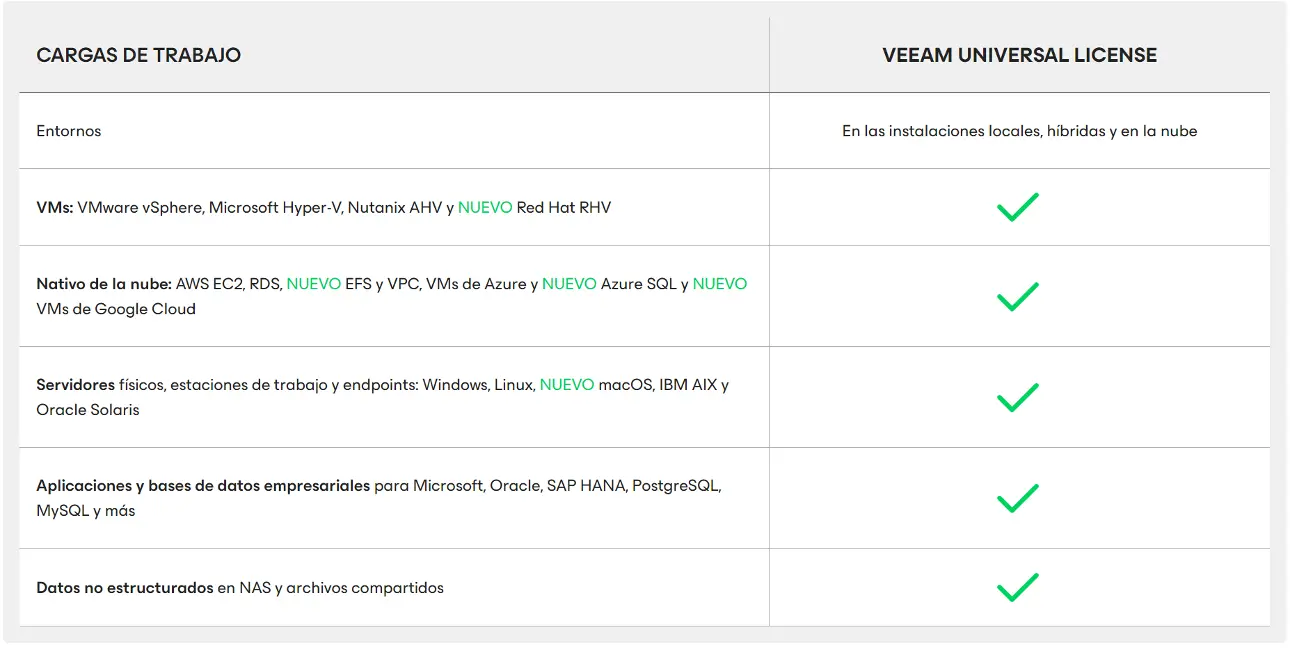The image size is (1290, 648).
Task: Click the green NUEVO tag before Azure SQL
Action: point(569,284)
